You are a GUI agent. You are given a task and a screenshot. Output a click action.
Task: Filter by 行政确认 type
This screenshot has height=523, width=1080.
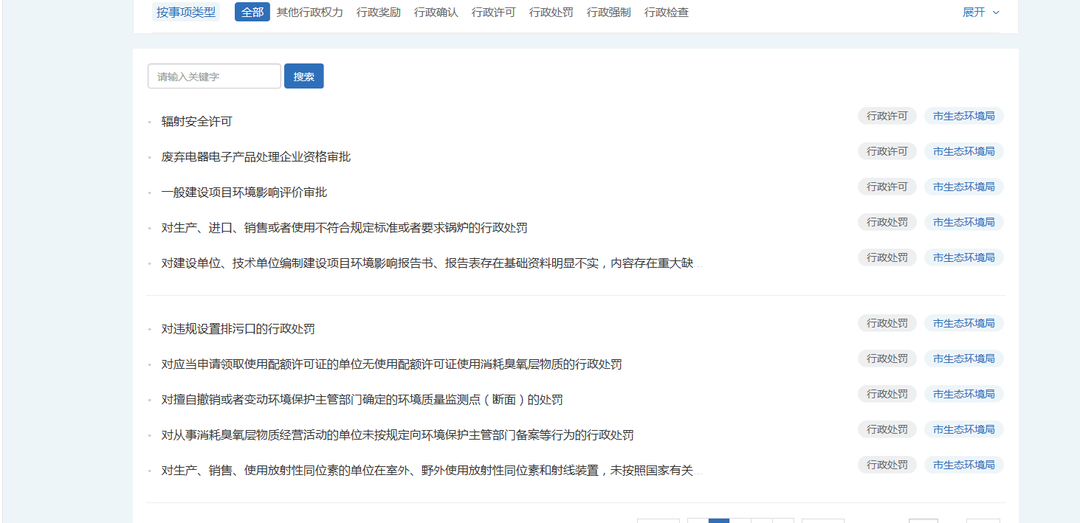(436, 12)
